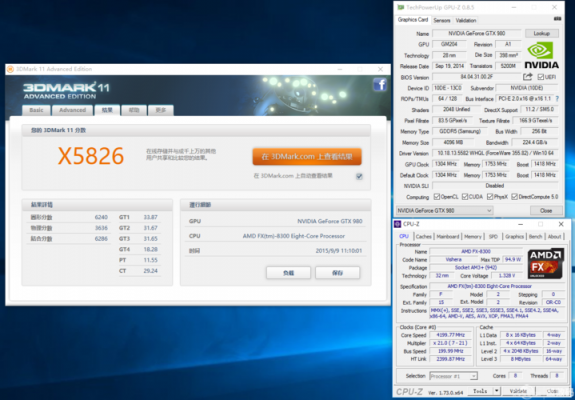575x400 pixels.
Task: Click the CPU-Z Specification field text
Action: click(x=490, y=286)
